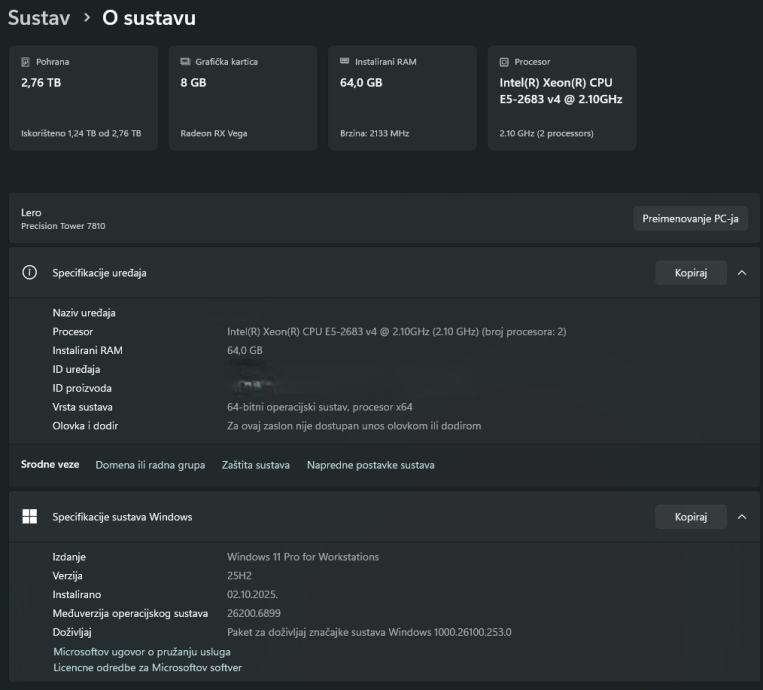The height and width of the screenshot is (690, 763).
Task: Open Domena ili radna grupa link
Action: point(150,465)
